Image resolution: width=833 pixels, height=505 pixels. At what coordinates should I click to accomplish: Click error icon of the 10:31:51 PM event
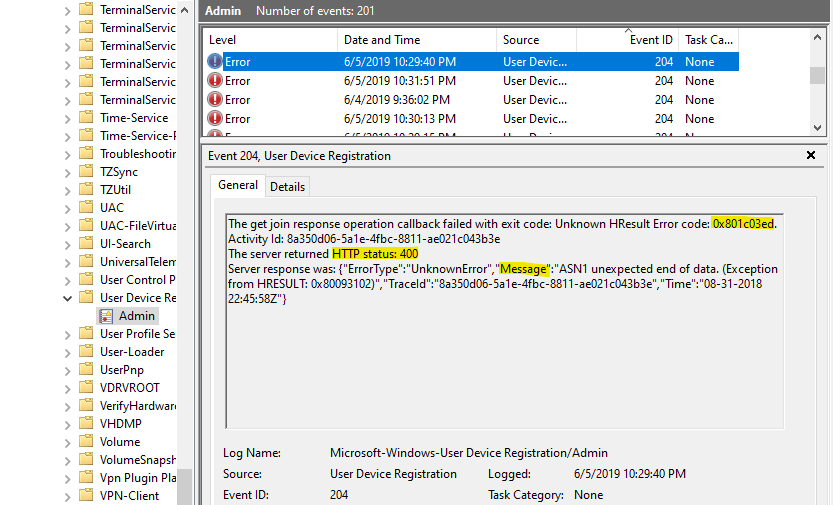click(x=215, y=81)
